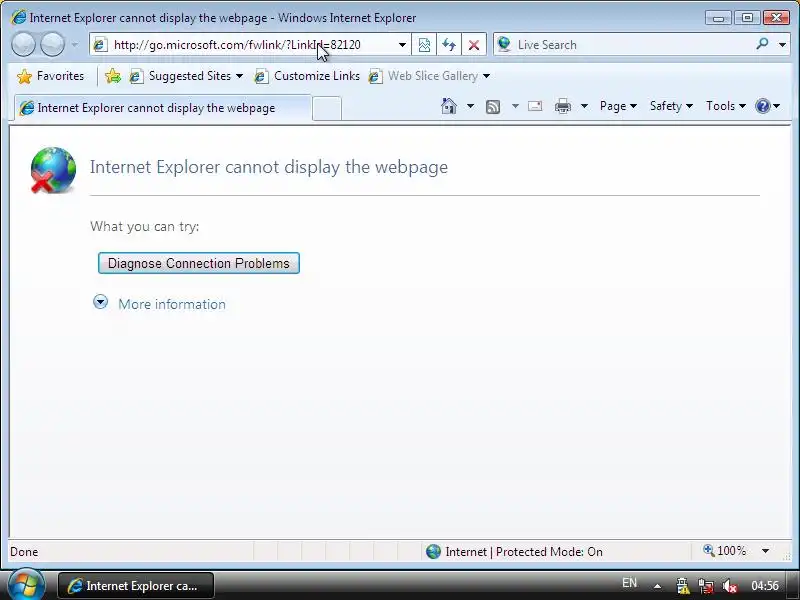Open the Suggested Sites favorites link
This screenshot has height=600, width=800.
tap(186, 76)
